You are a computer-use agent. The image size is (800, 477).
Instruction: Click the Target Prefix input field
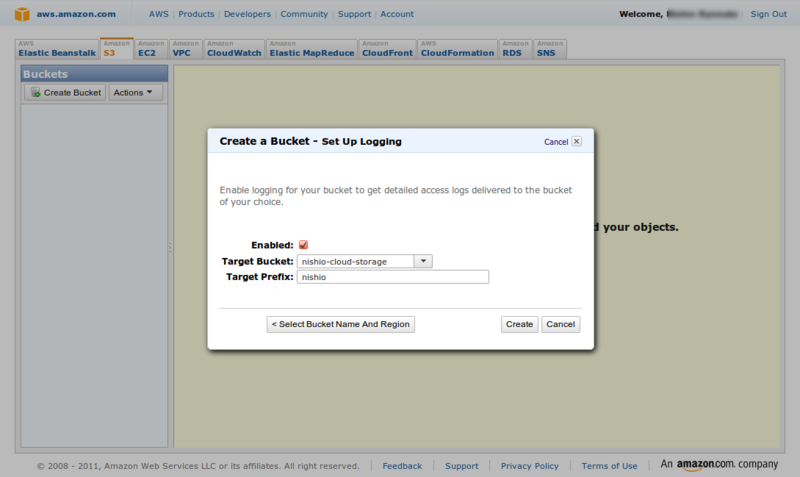point(393,277)
